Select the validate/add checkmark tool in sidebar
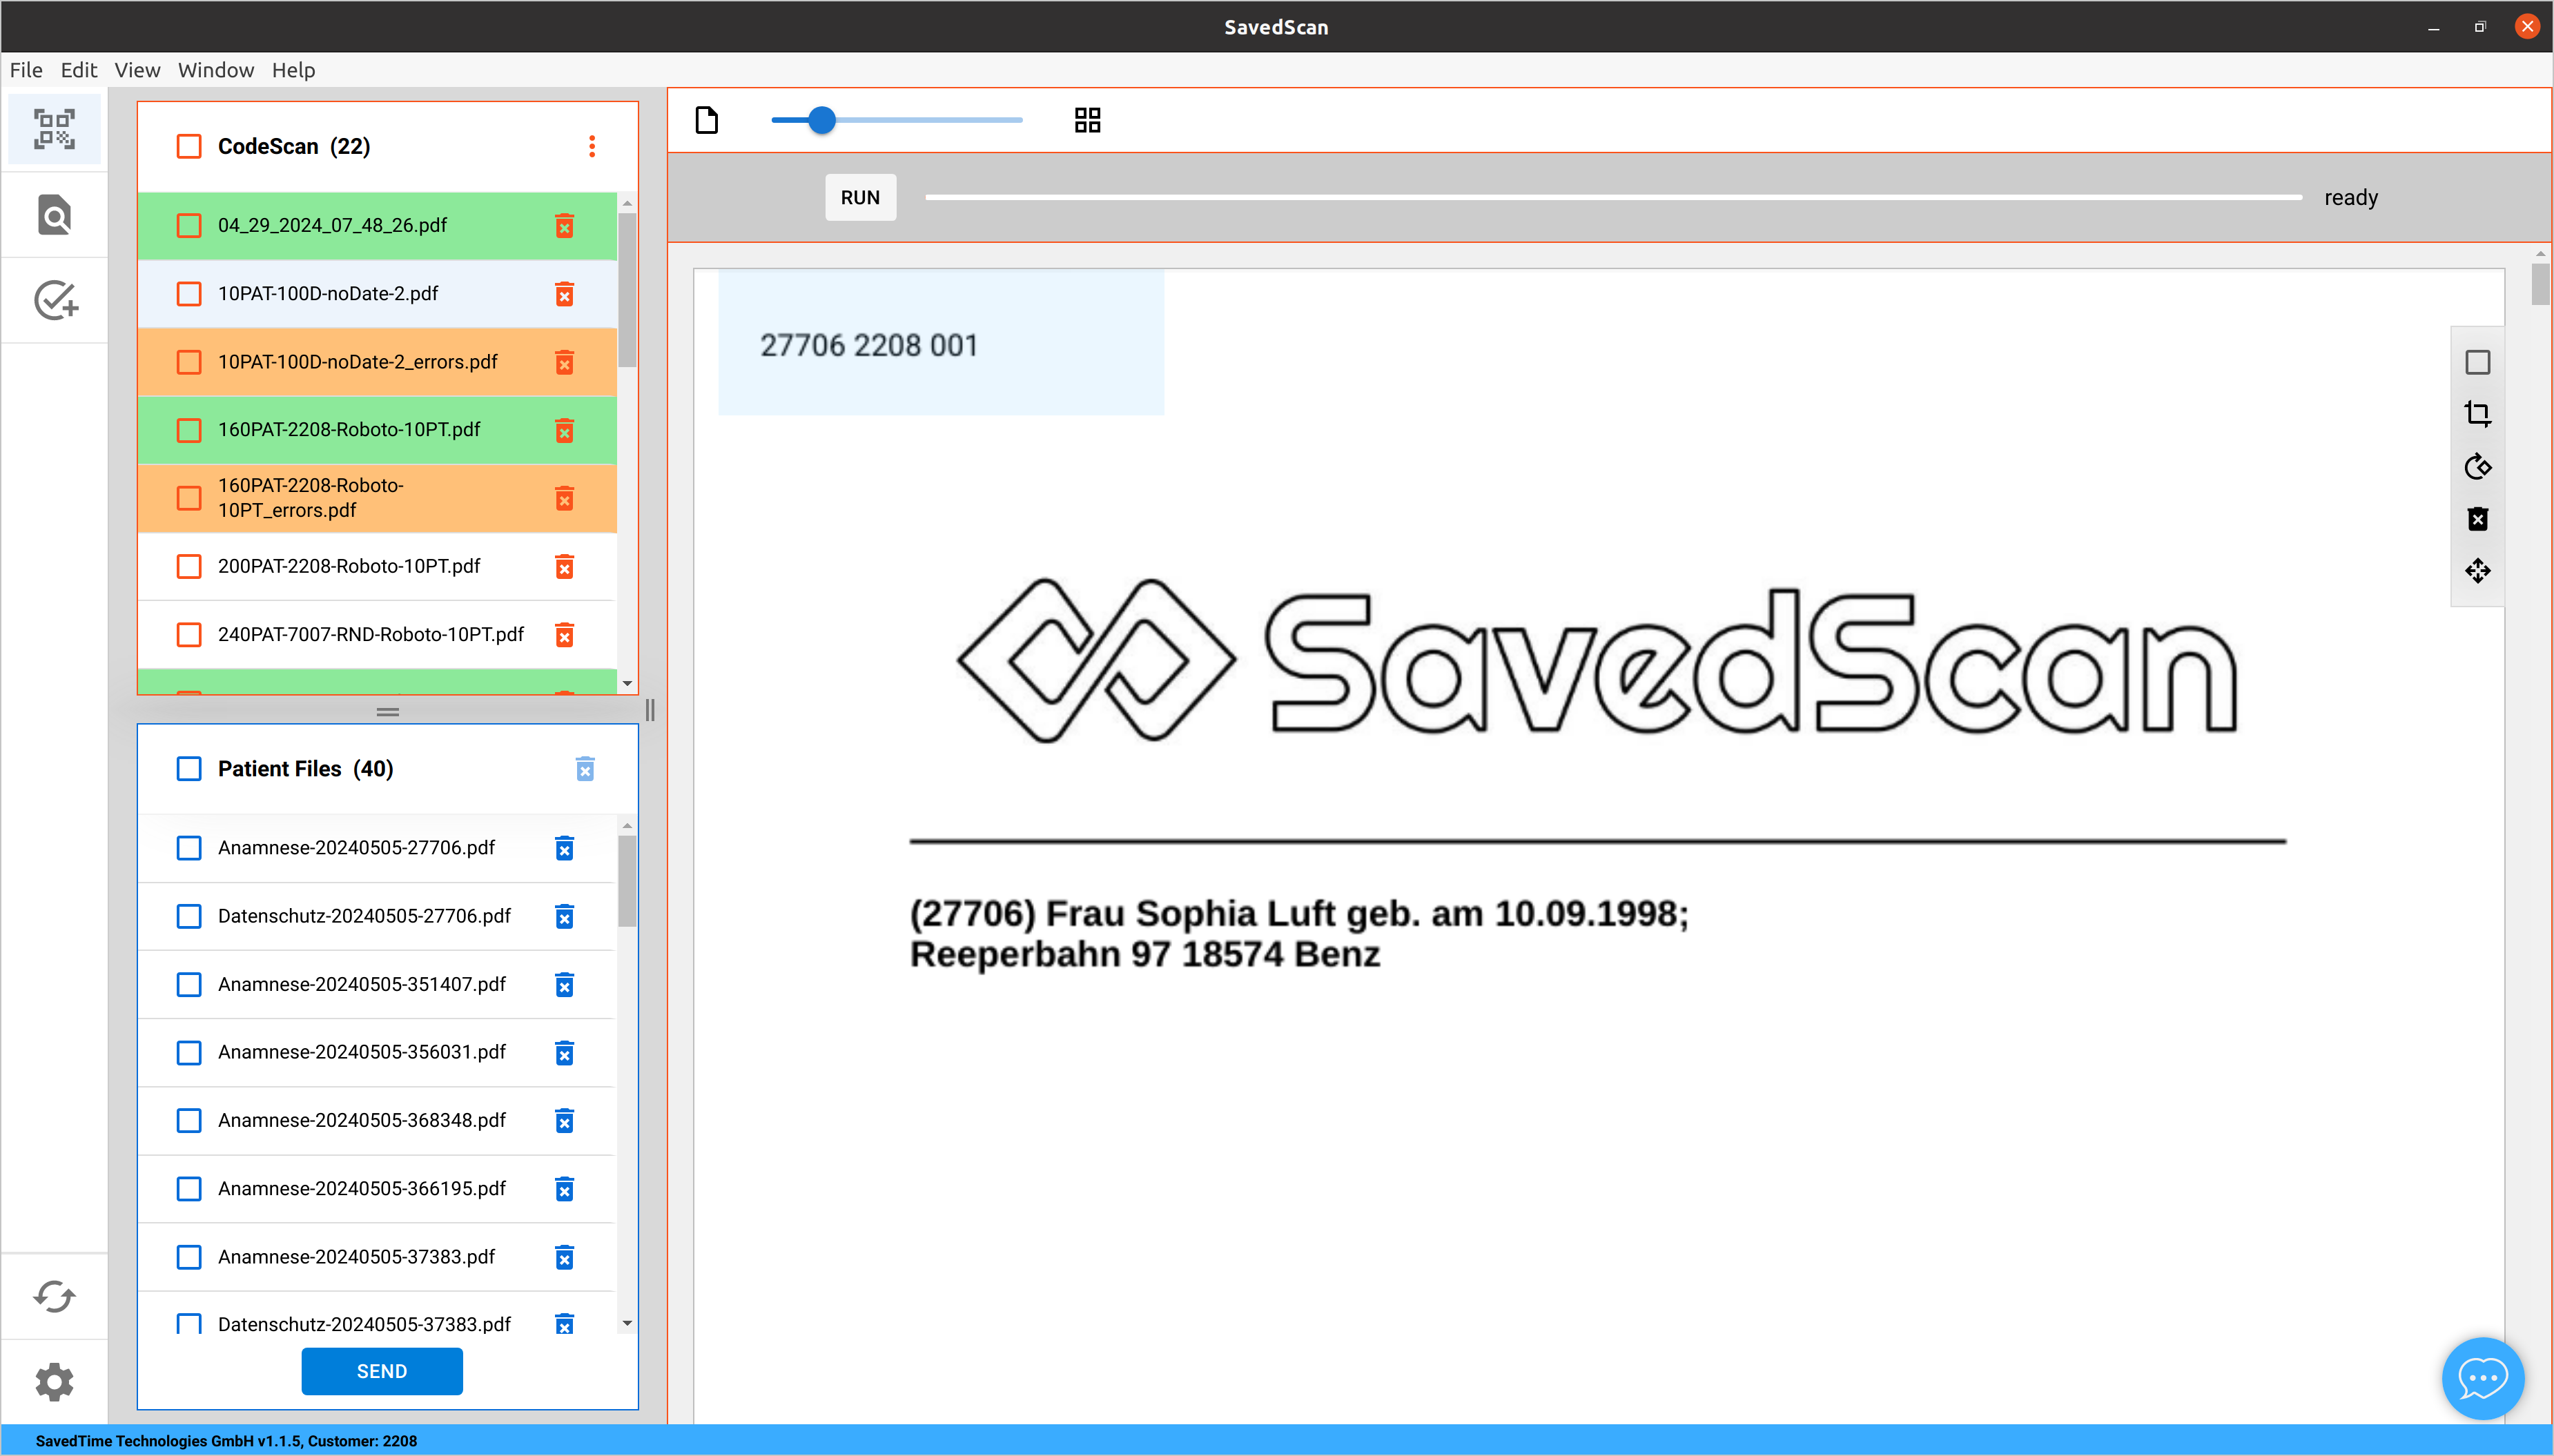2554x1456 pixels. (54, 299)
